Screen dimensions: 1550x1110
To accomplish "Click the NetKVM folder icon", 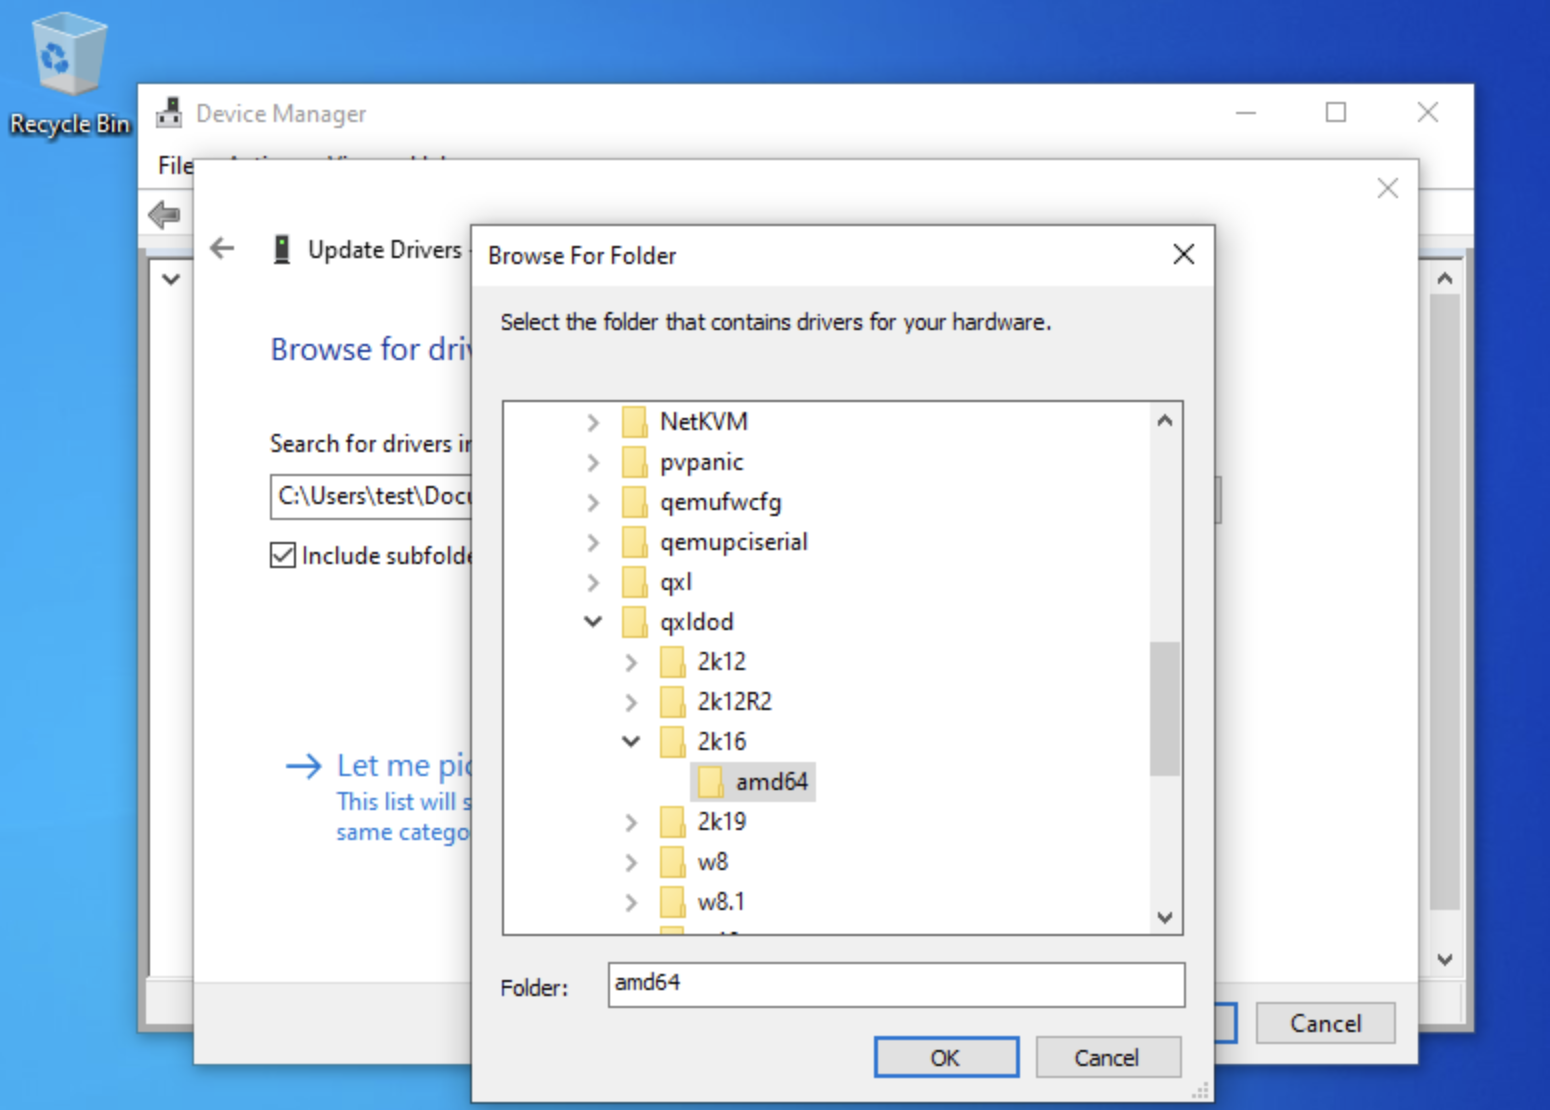I will [634, 422].
